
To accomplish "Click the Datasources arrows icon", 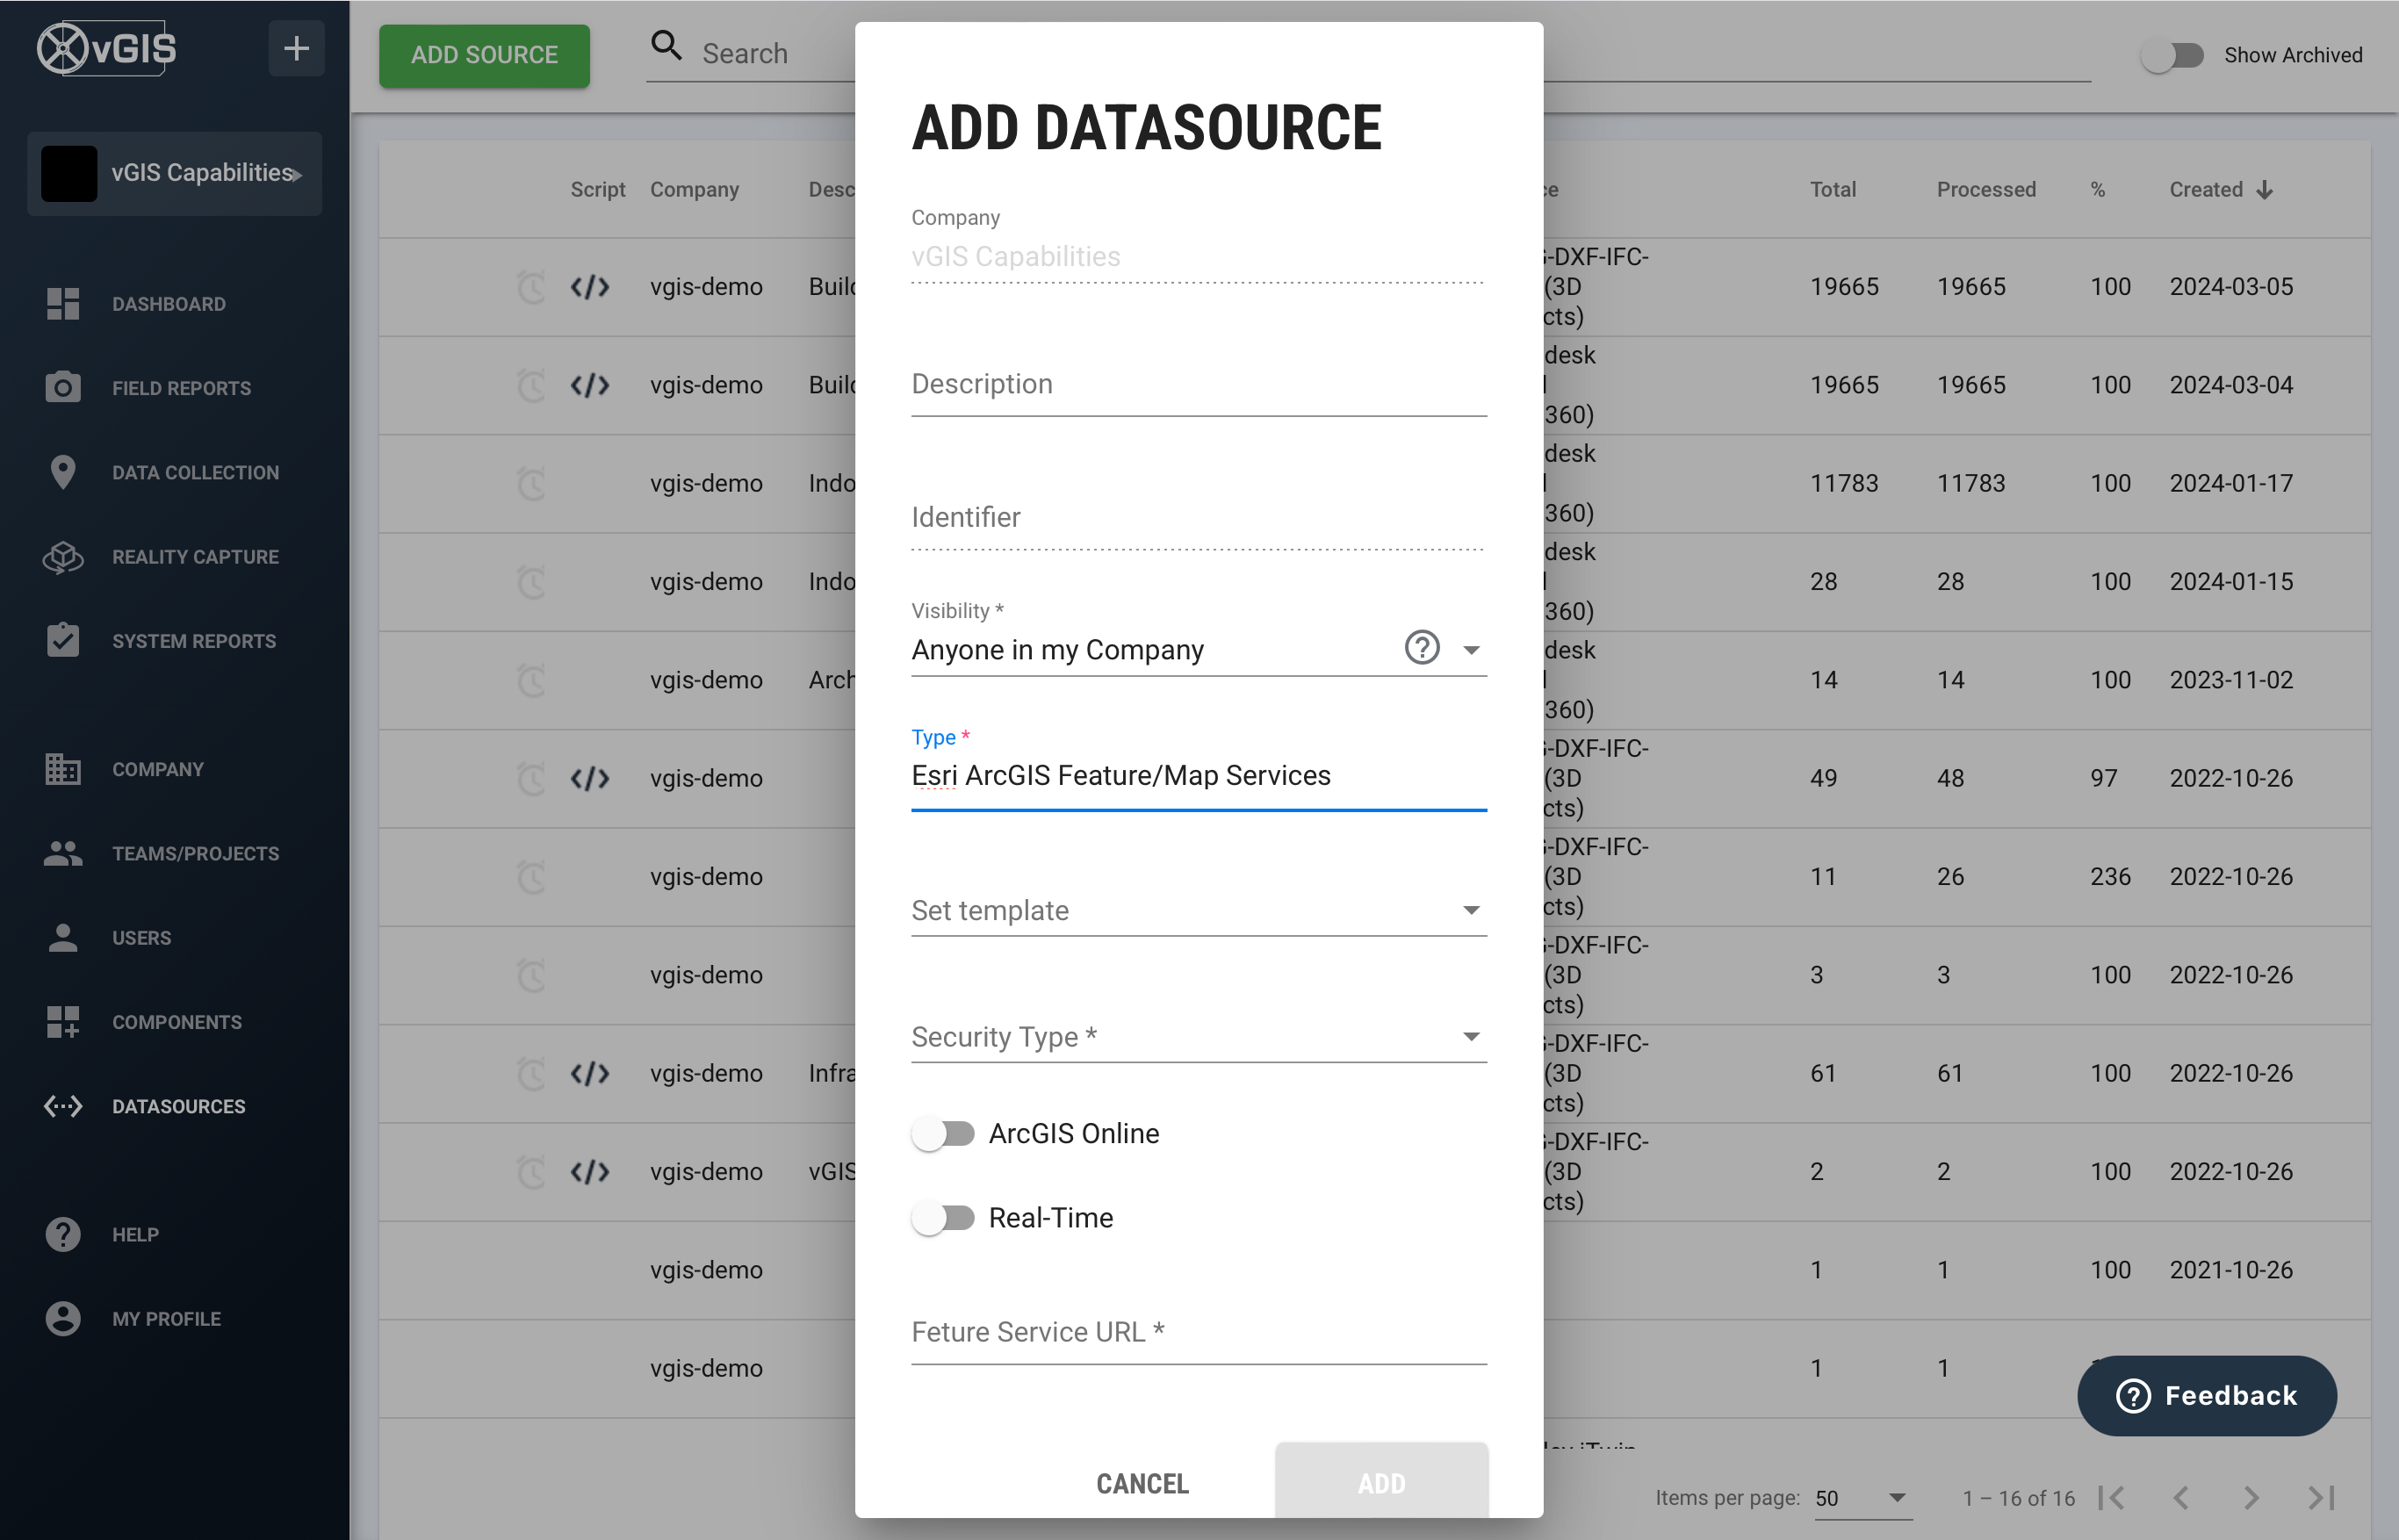I will 63,1106.
